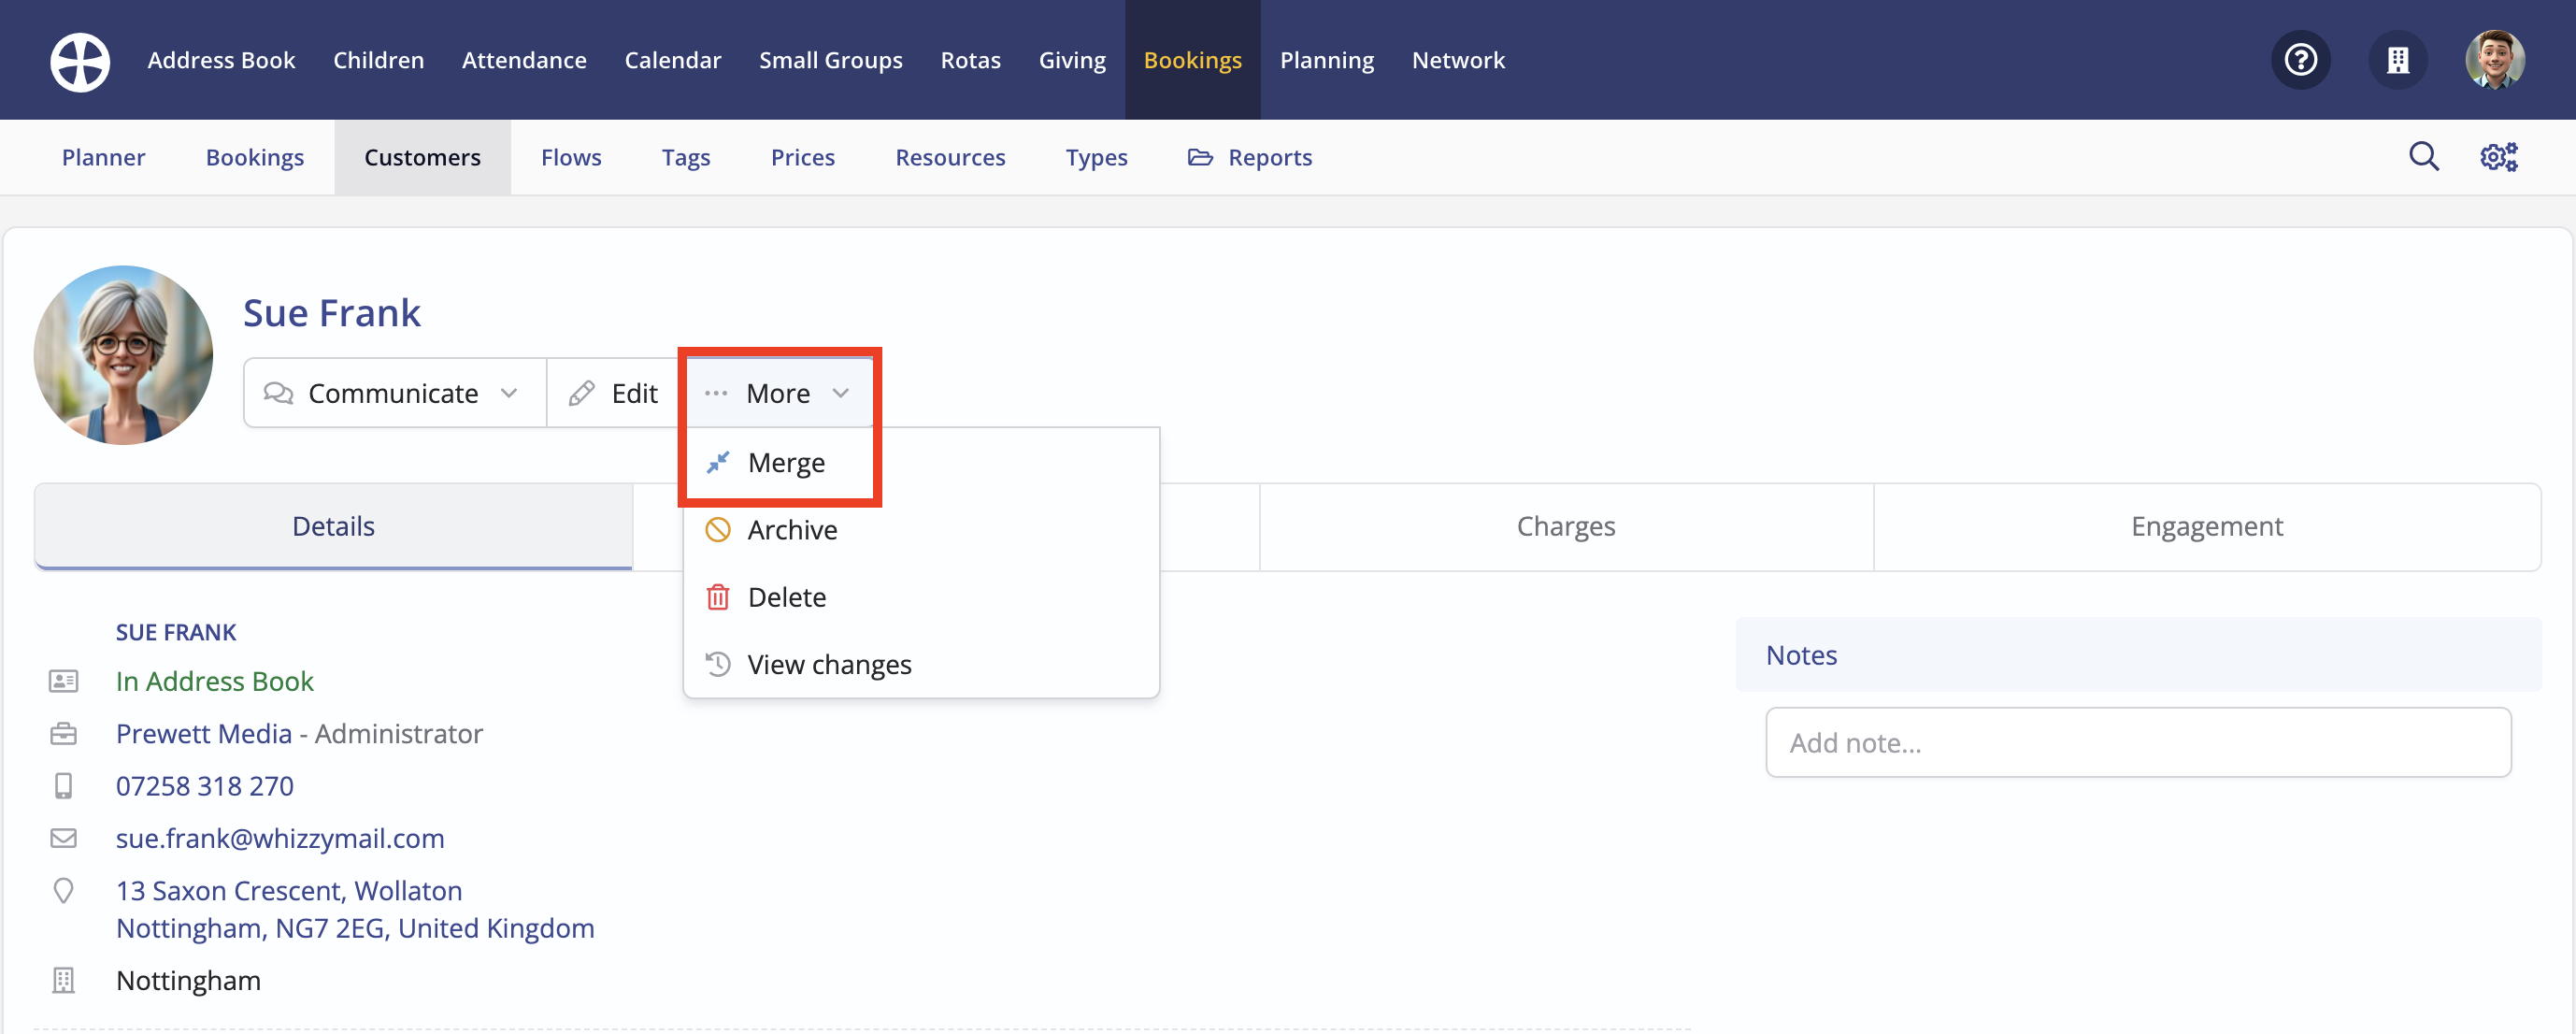Open the Reports section
This screenshot has width=2576, height=1034.
point(1249,157)
